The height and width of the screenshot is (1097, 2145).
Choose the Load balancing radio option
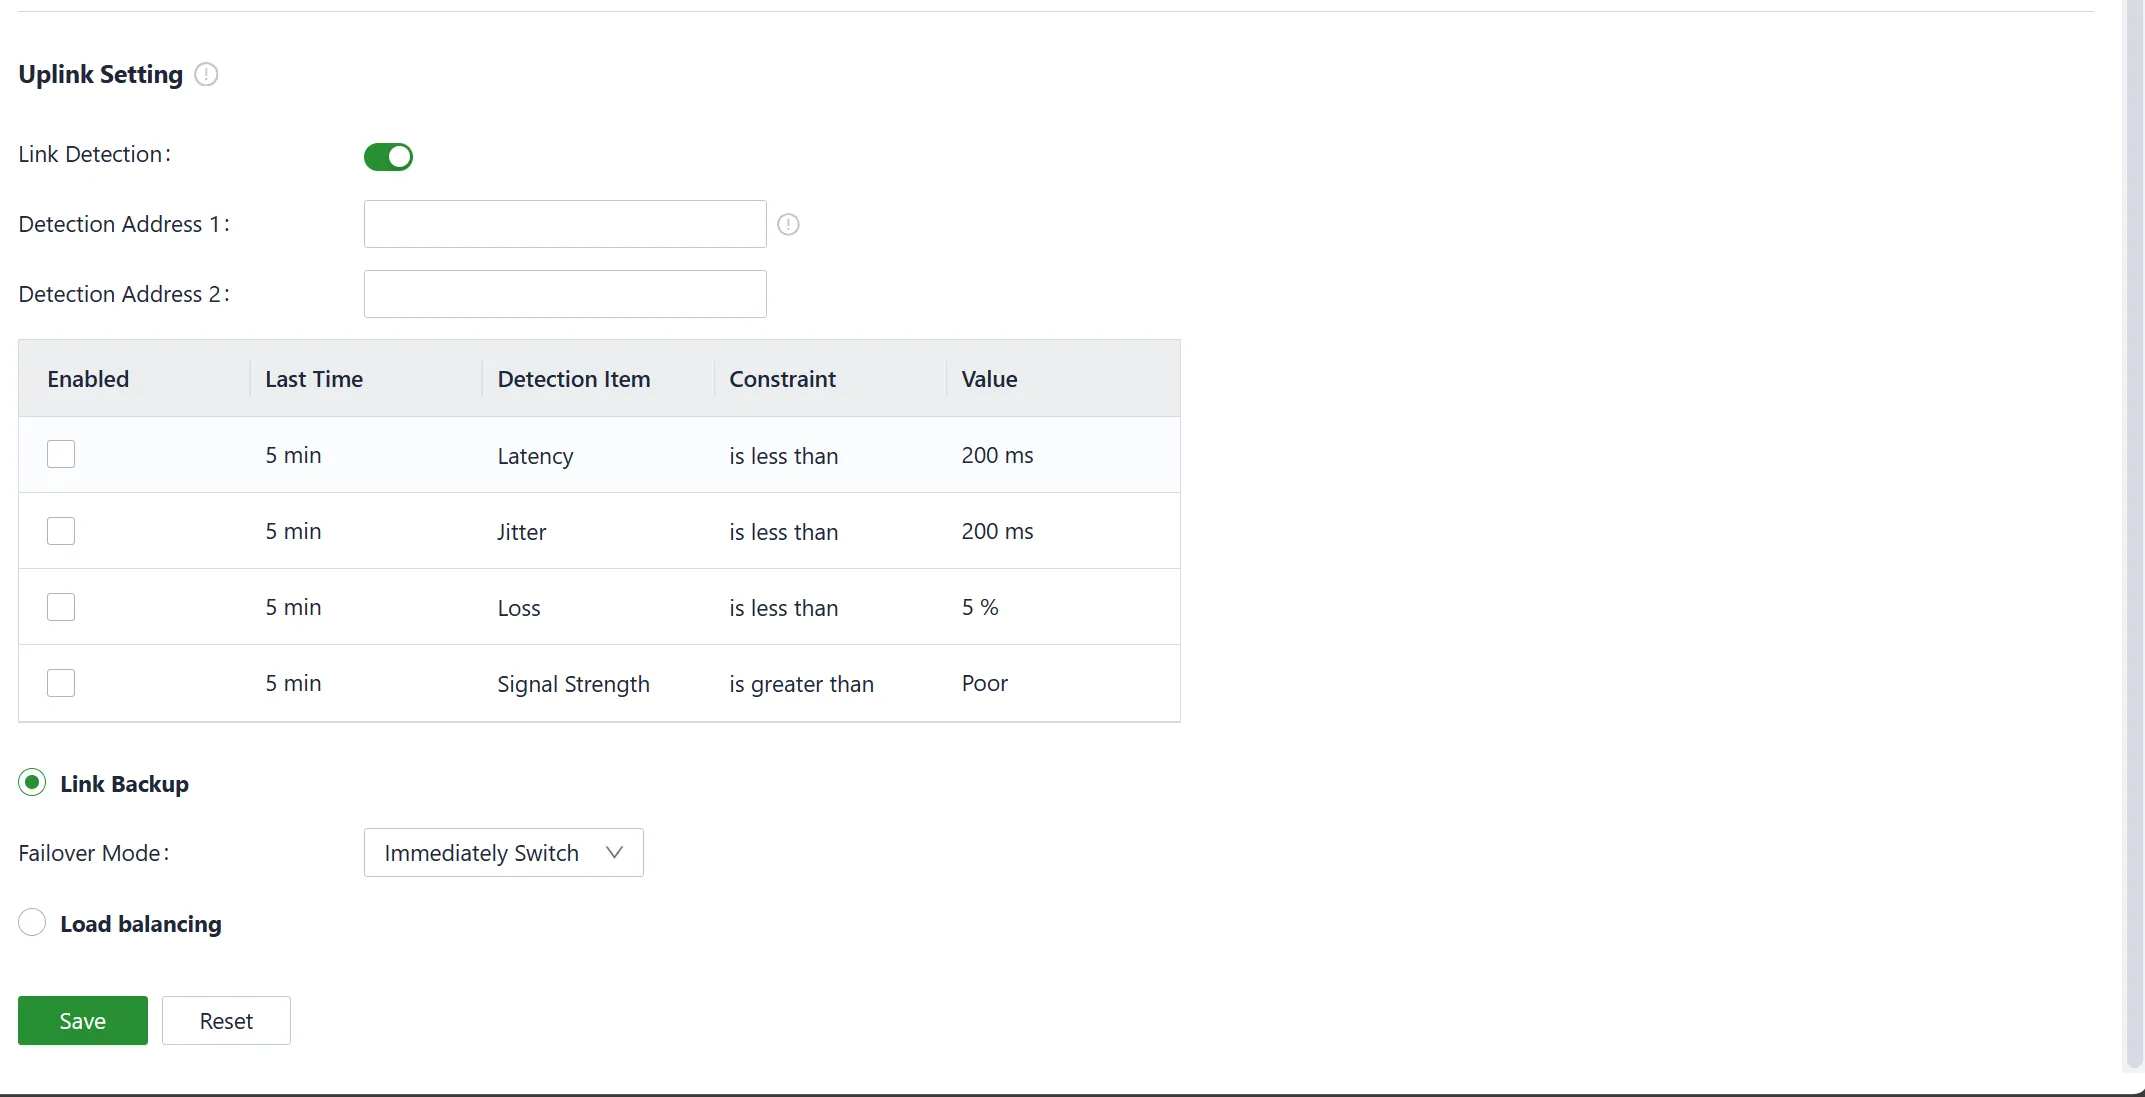tap(32, 923)
